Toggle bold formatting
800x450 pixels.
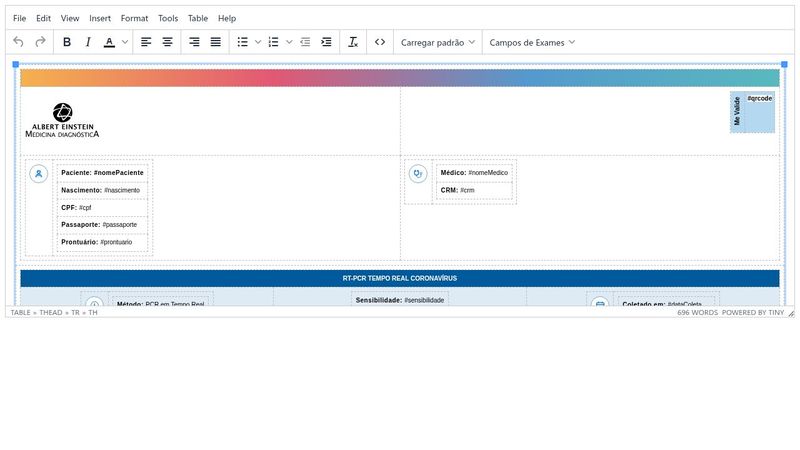point(67,42)
